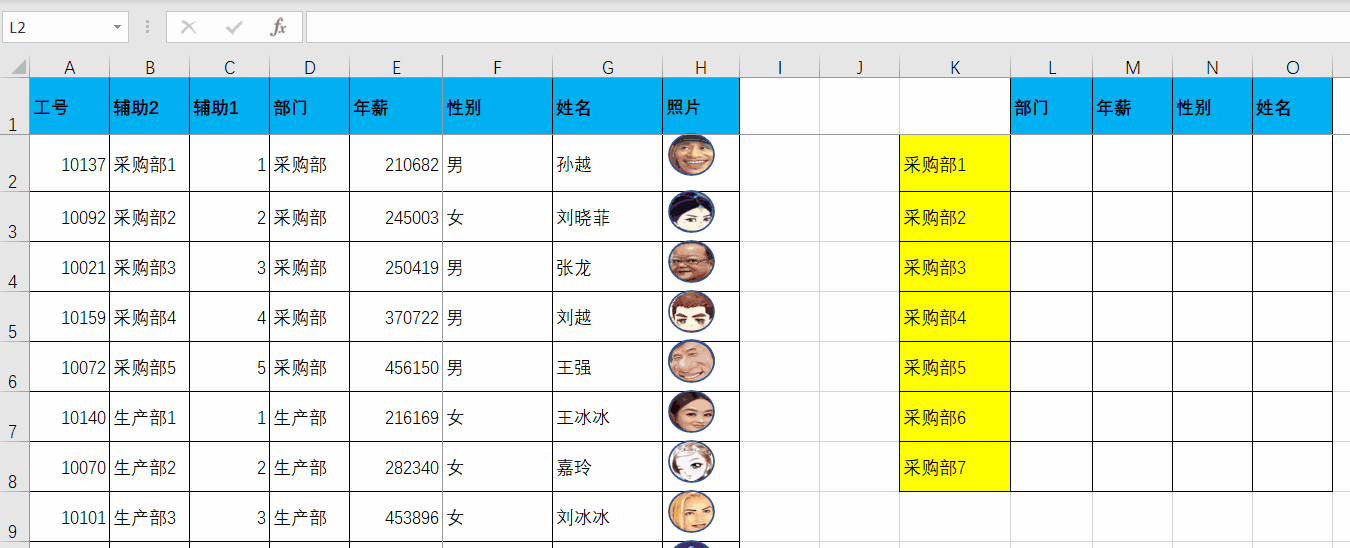Click the photo in the 嘉玲 row

tap(691, 462)
